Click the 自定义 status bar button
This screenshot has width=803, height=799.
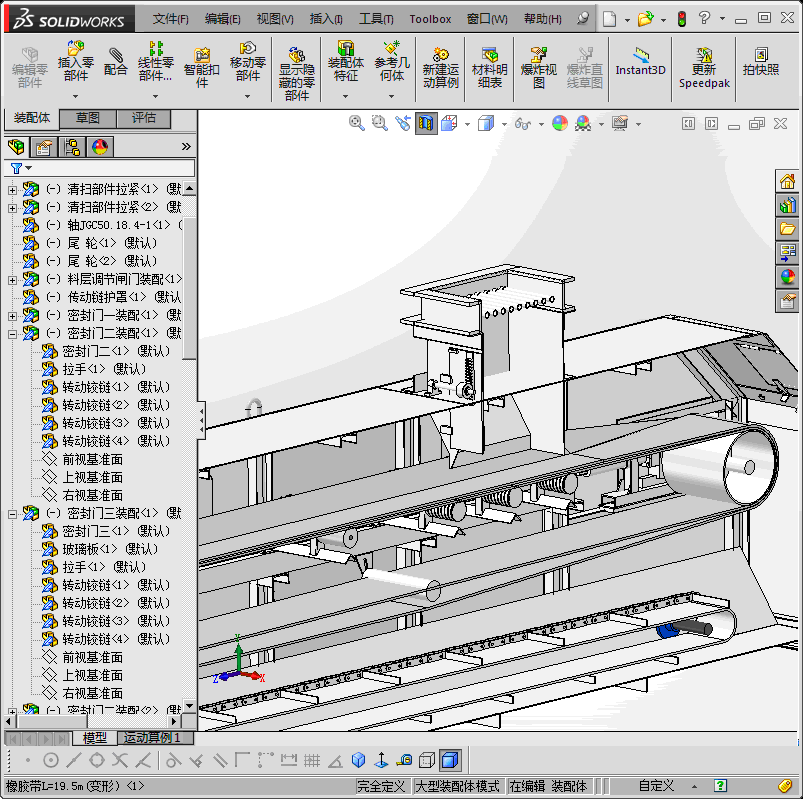[x=657, y=786]
